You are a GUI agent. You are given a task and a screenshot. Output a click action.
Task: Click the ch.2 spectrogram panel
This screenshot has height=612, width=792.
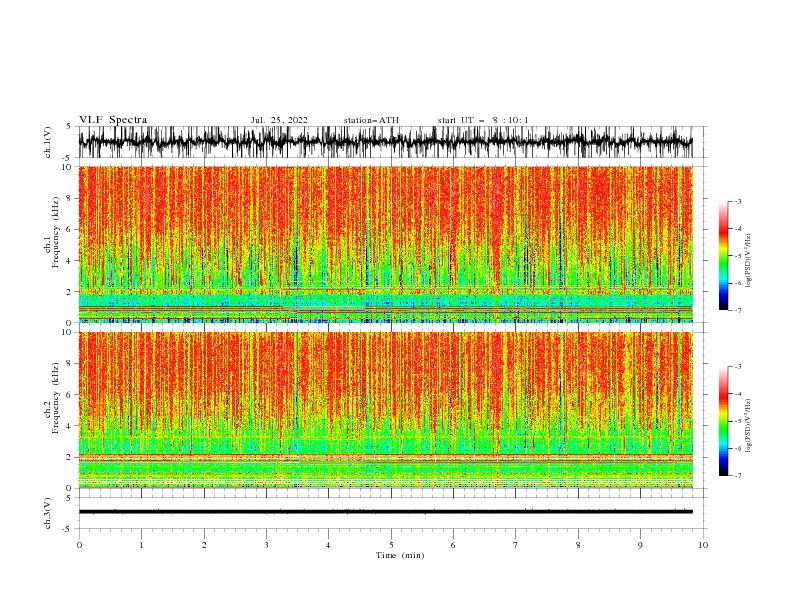click(385, 410)
